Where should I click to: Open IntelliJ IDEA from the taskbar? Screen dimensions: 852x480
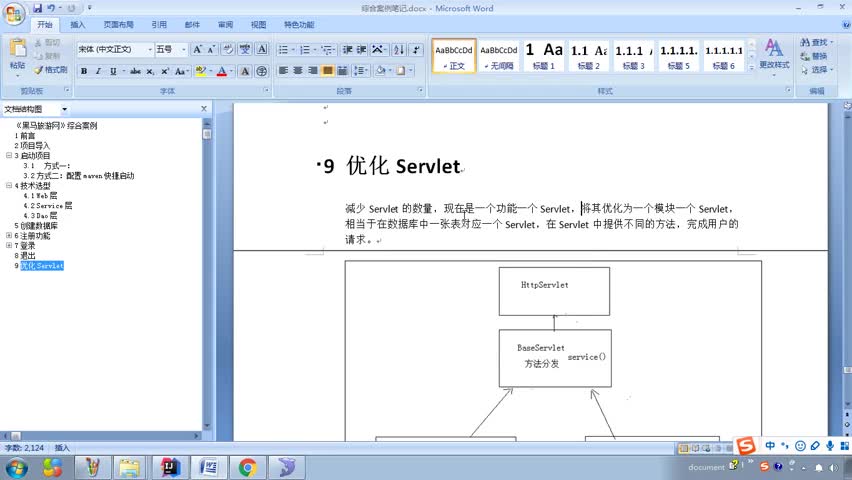(170, 467)
